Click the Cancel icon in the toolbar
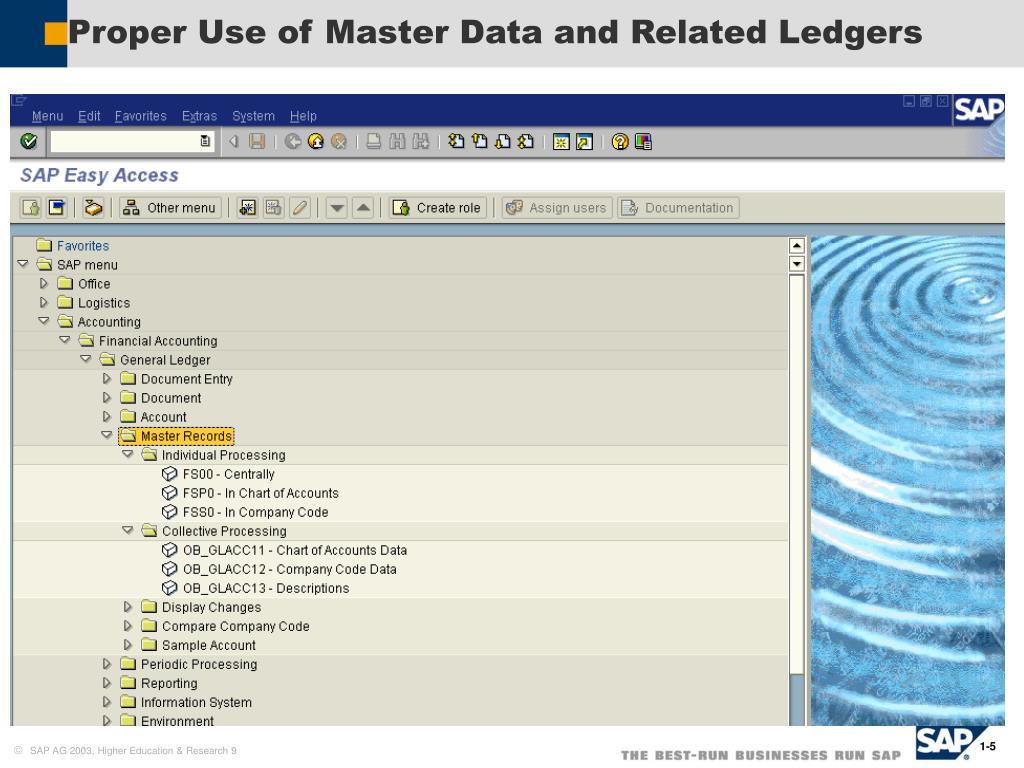The width and height of the screenshot is (1024, 768). [x=338, y=141]
